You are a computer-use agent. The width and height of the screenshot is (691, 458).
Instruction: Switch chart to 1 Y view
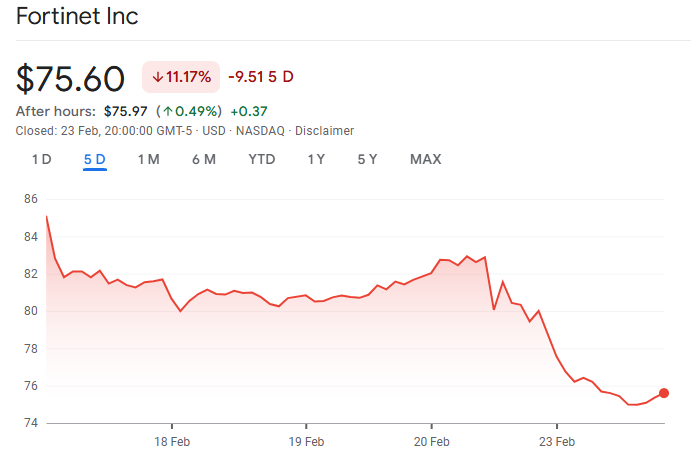click(x=316, y=159)
